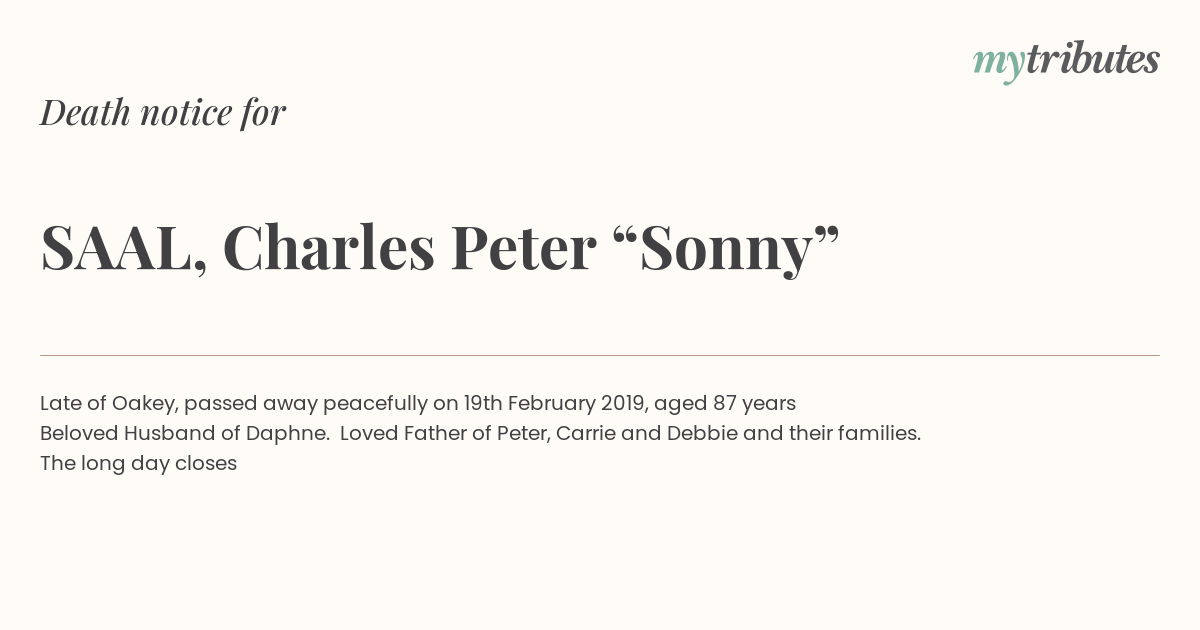1200x630 pixels.
Task: Click the horizontal divider line
Action: tap(600, 355)
